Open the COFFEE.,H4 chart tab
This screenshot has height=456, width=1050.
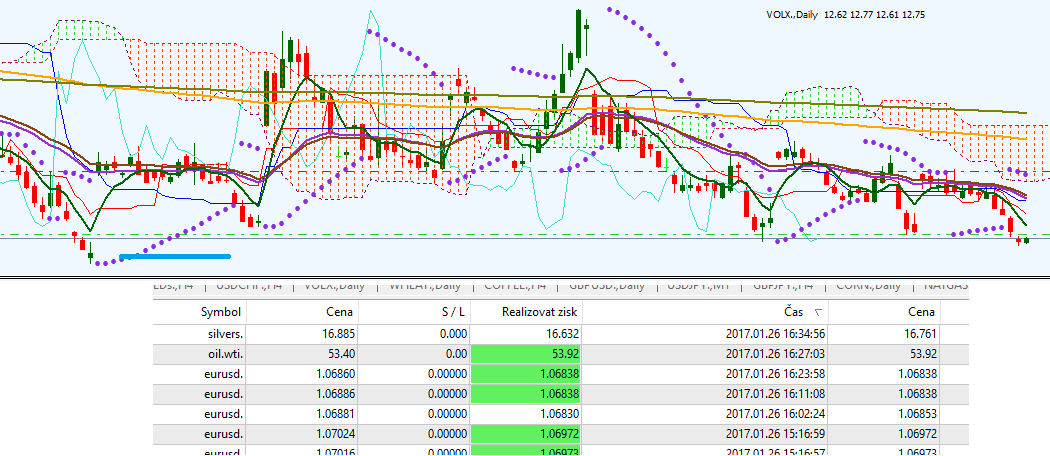[x=514, y=285]
